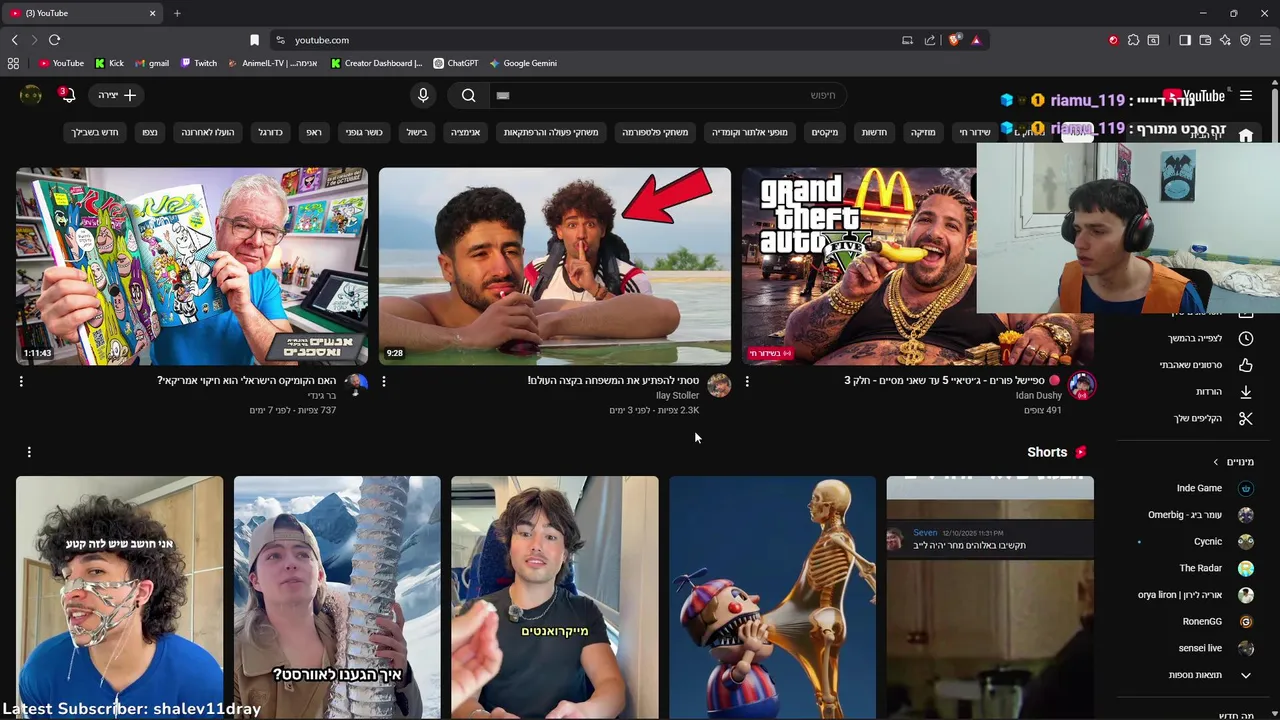Click the red extension icon in toolbar
The height and width of the screenshot is (720, 1280).
[1113, 40]
